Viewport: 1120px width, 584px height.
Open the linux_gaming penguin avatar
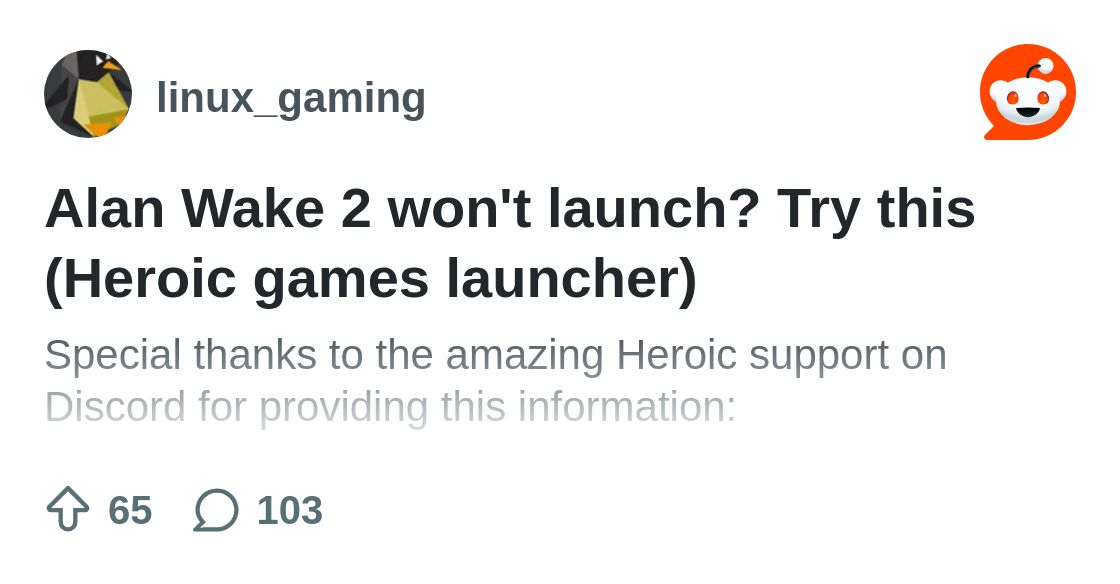[88, 94]
